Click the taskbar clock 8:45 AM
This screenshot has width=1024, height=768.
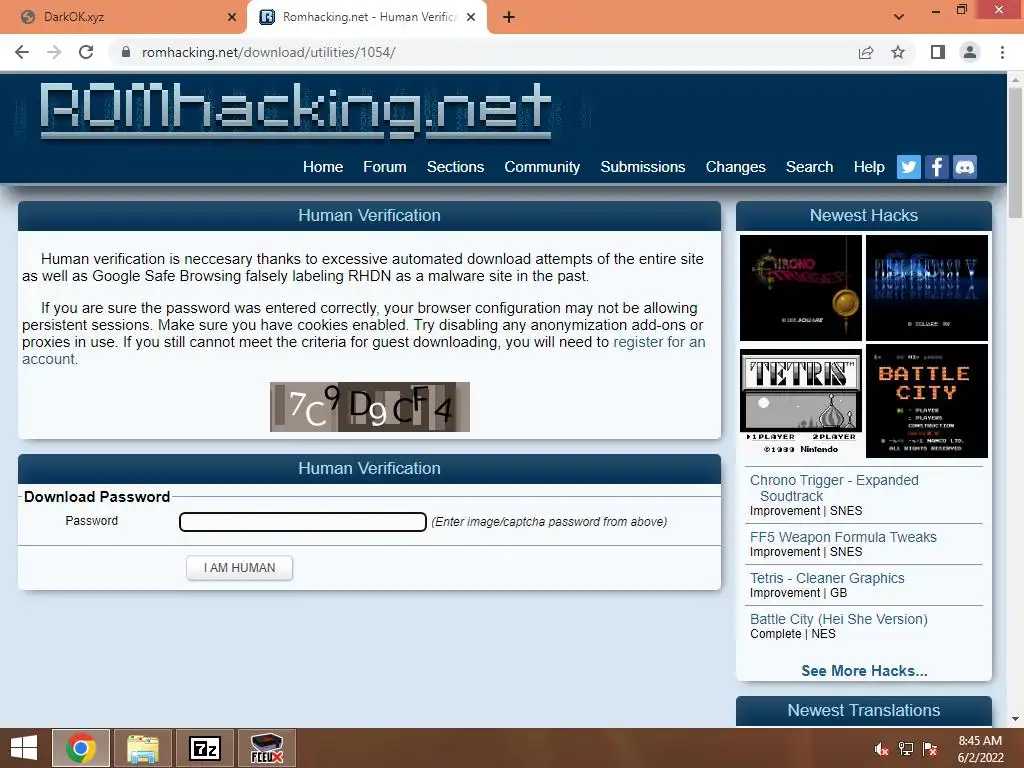(980, 741)
